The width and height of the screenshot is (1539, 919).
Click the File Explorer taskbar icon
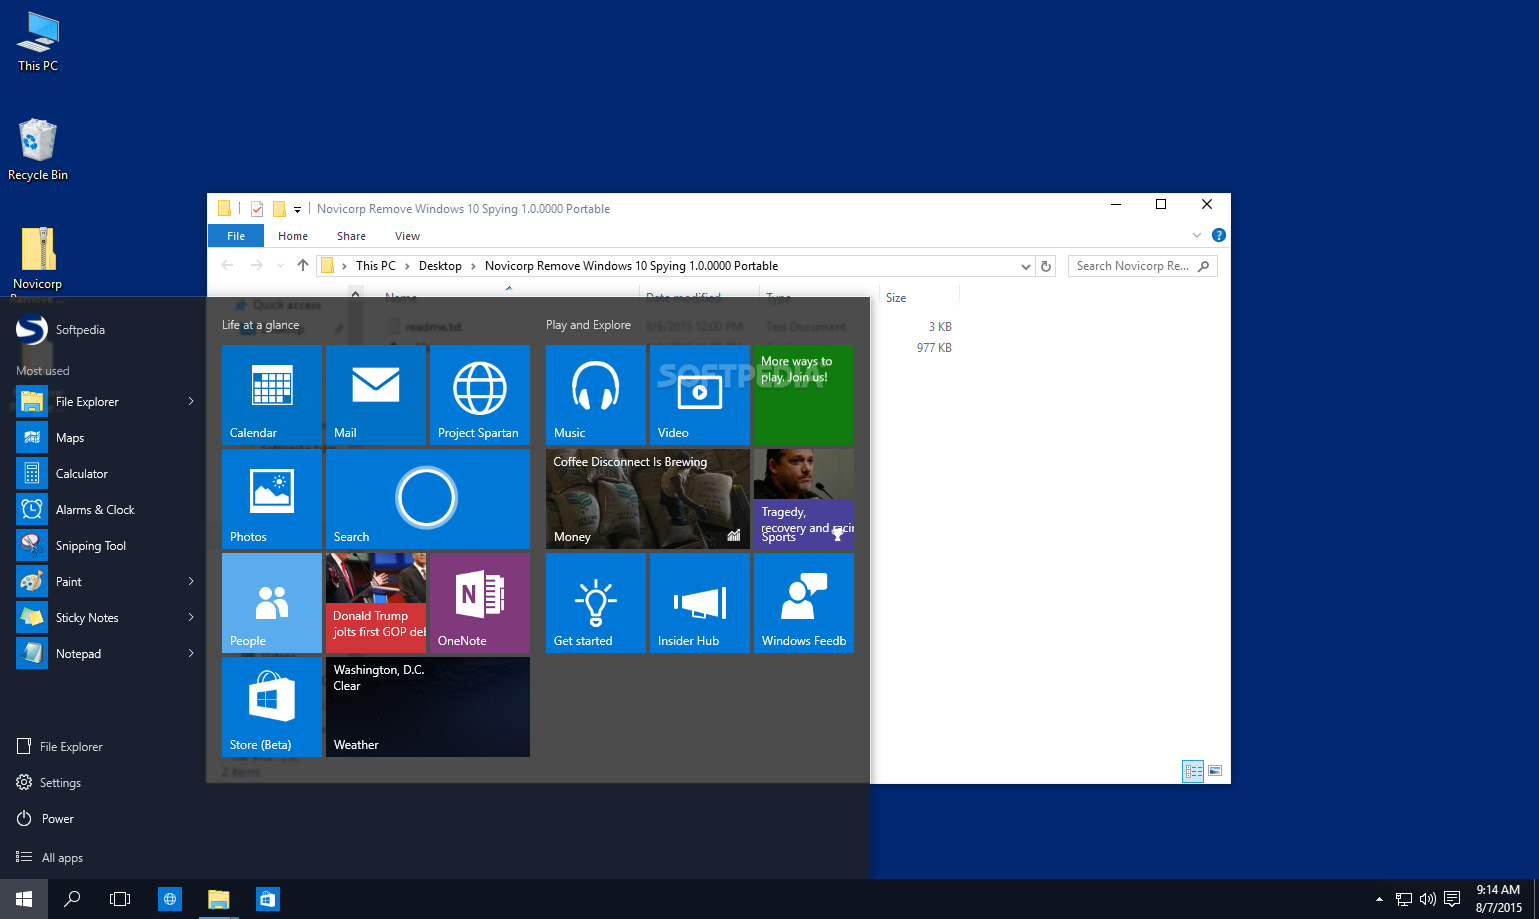[218, 899]
